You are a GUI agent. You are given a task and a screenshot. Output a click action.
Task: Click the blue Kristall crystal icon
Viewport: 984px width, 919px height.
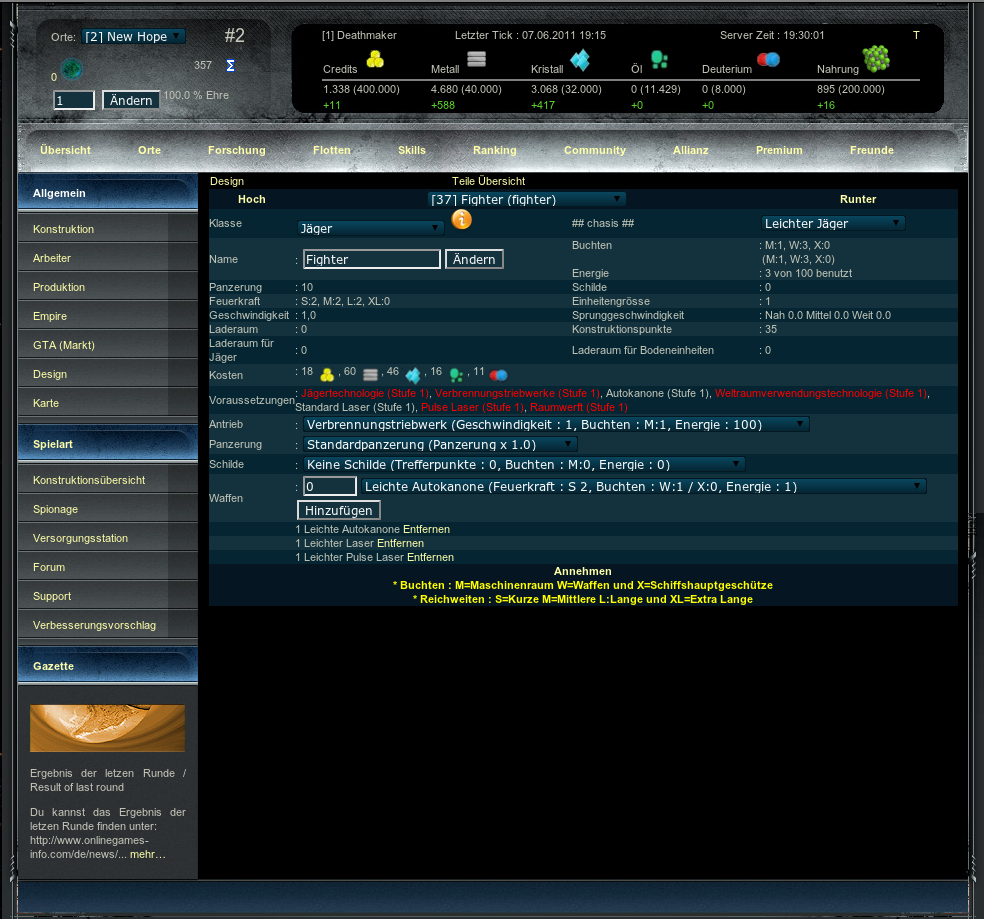click(x=580, y=61)
